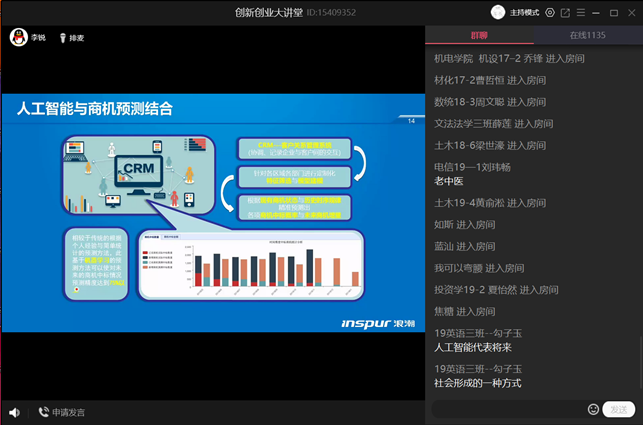Viewport: 643px width, 425px height.
Task: Click the 申请发言 phone icon
Action: coord(43,412)
